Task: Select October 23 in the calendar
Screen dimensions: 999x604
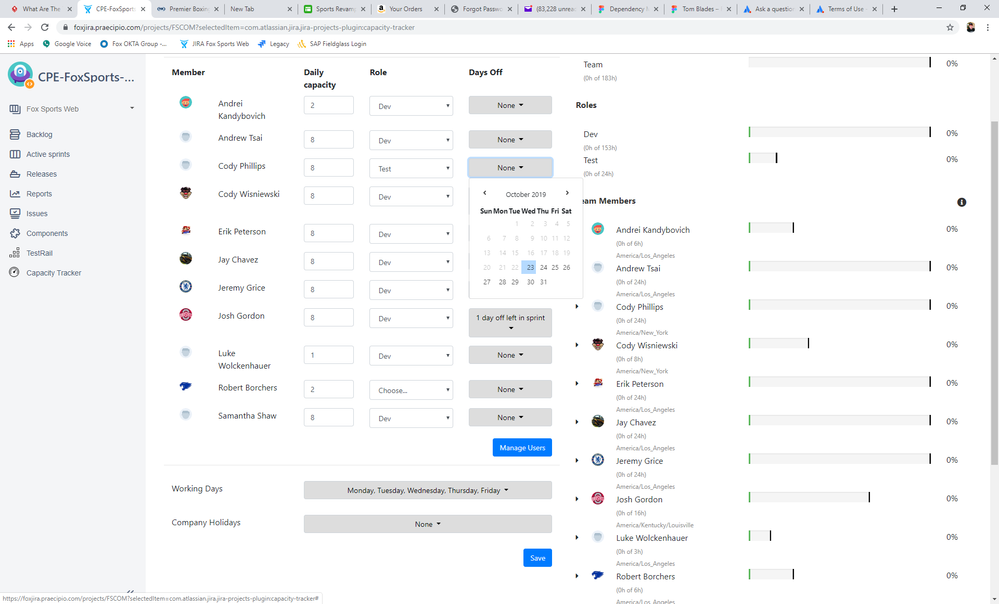Action: tap(529, 268)
